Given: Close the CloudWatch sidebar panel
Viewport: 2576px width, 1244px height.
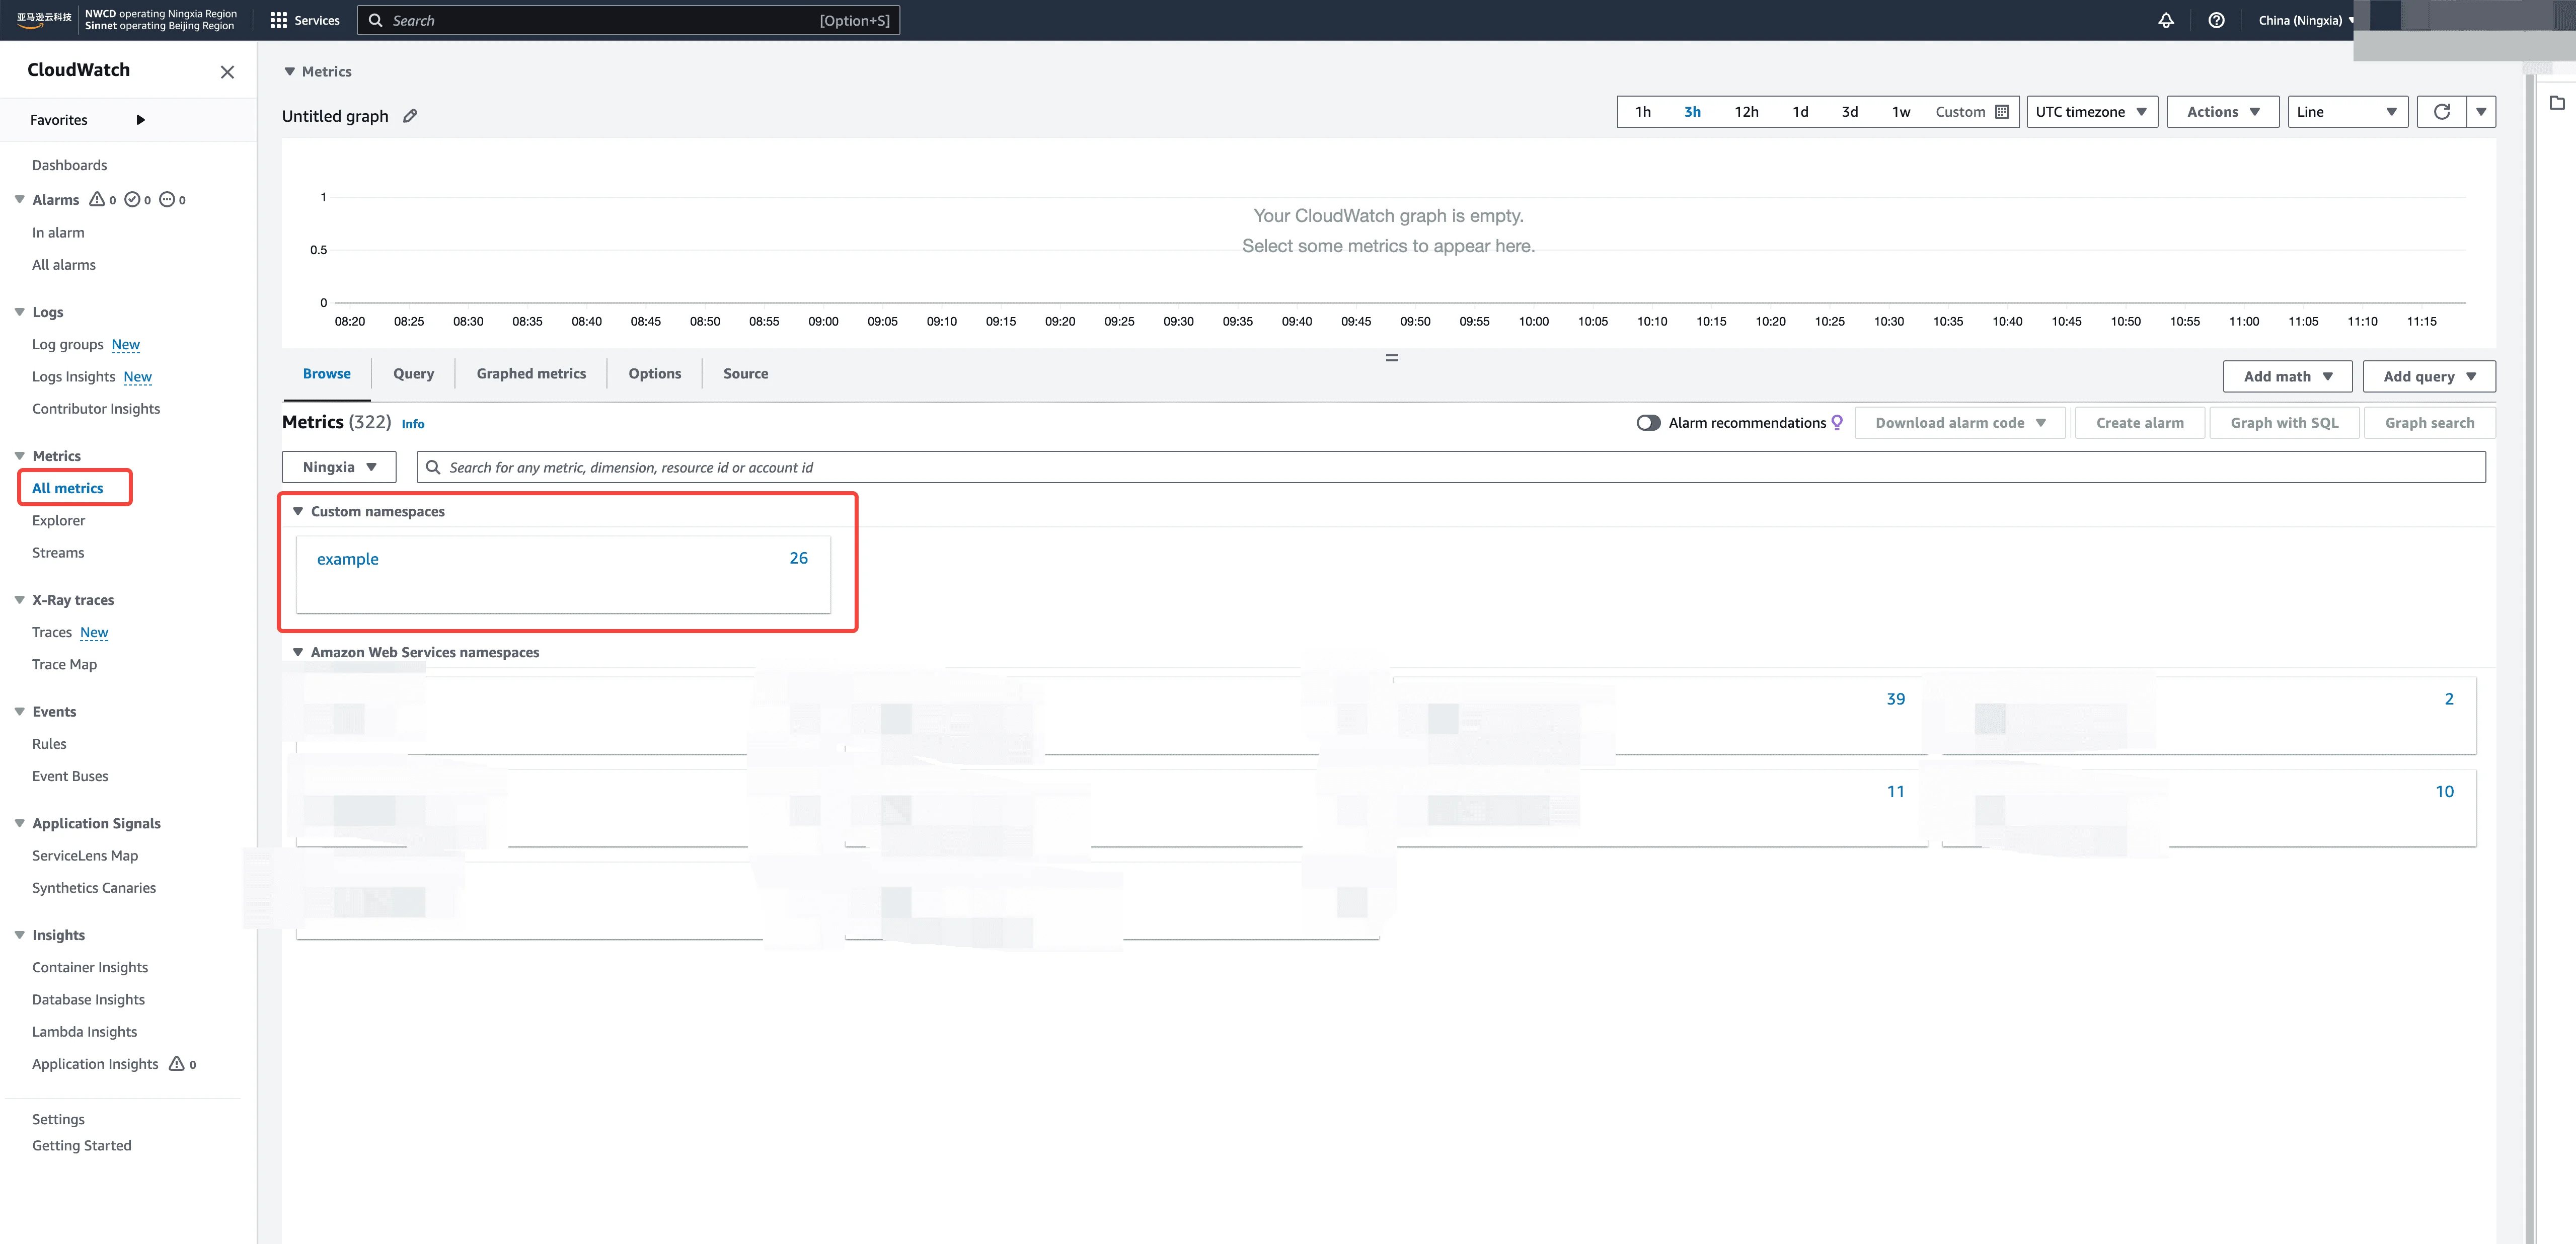Looking at the screenshot, I should [227, 72].
